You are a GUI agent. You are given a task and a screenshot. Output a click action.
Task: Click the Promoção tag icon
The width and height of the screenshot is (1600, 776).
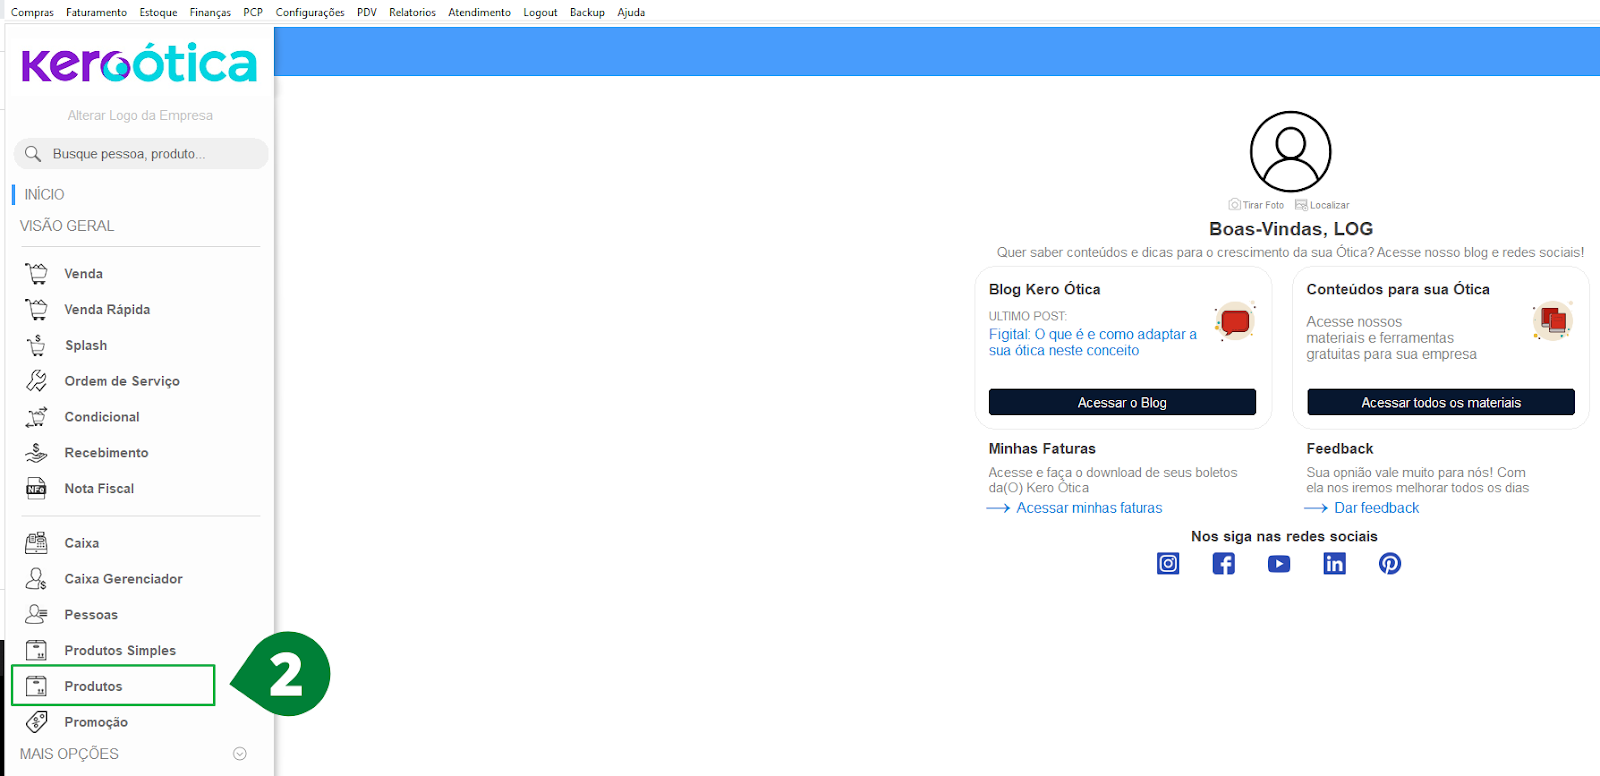[x=36, y=722]
